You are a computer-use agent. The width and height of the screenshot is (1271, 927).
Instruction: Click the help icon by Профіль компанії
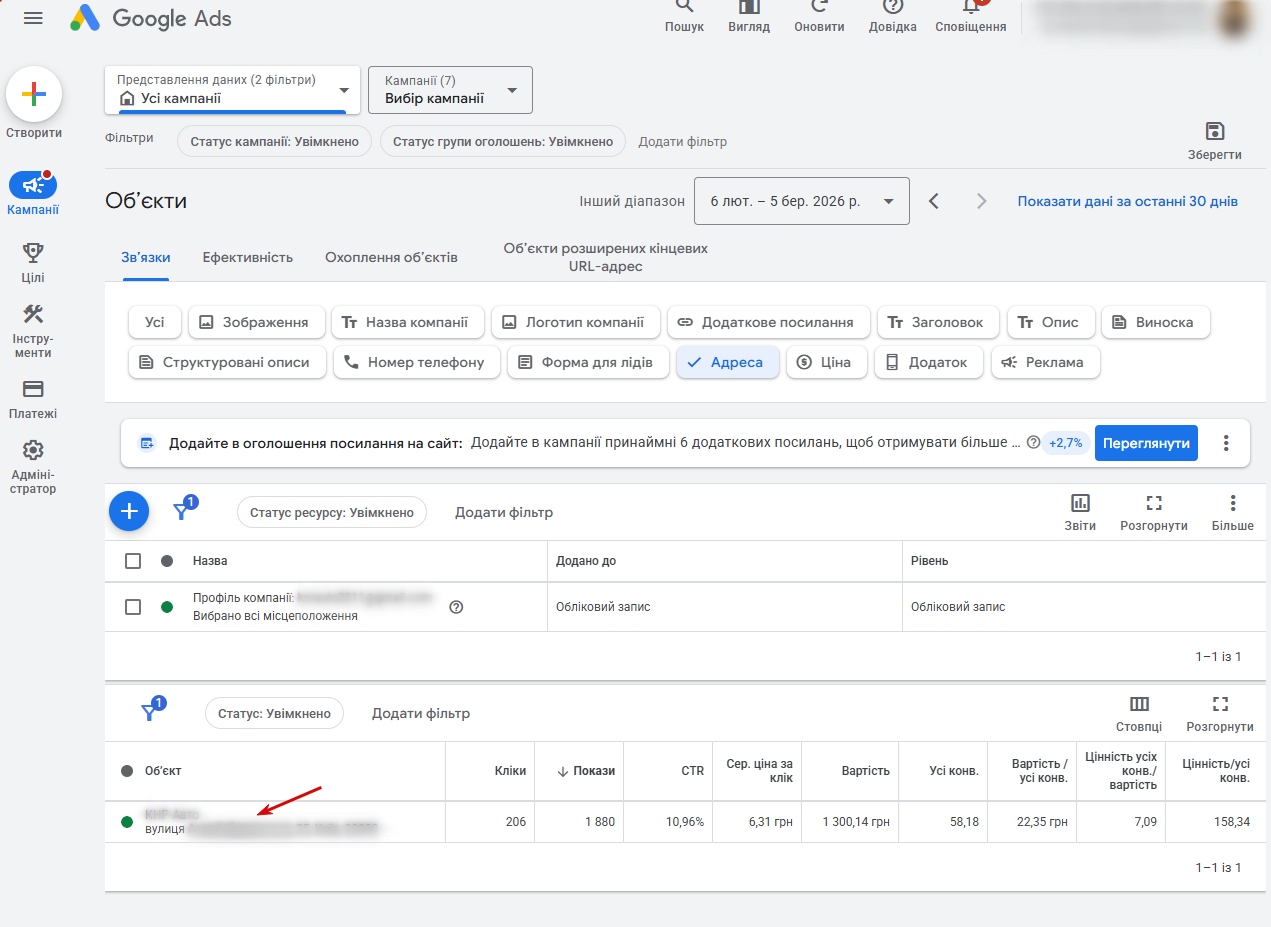click(x=456, y=607)
